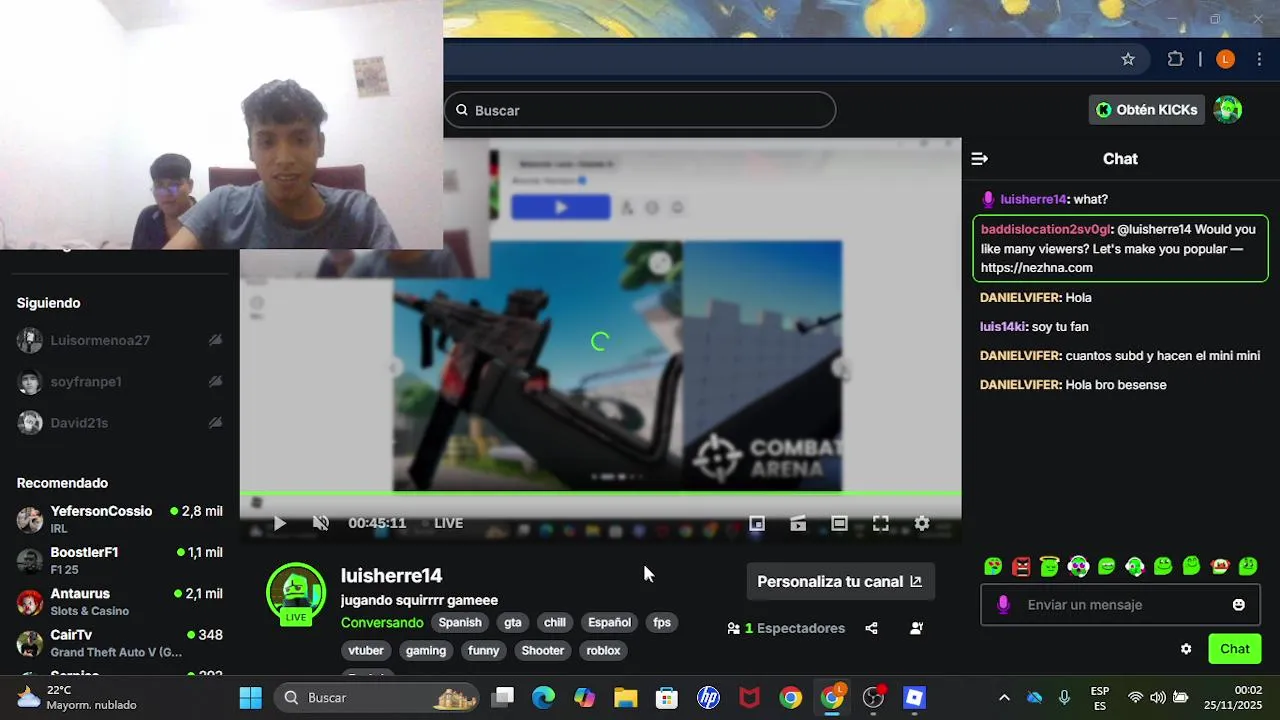This screenshot has width=1280, height=720.
Task: Toggle notifications for soyfranpe1
Action: click(215, 381)
